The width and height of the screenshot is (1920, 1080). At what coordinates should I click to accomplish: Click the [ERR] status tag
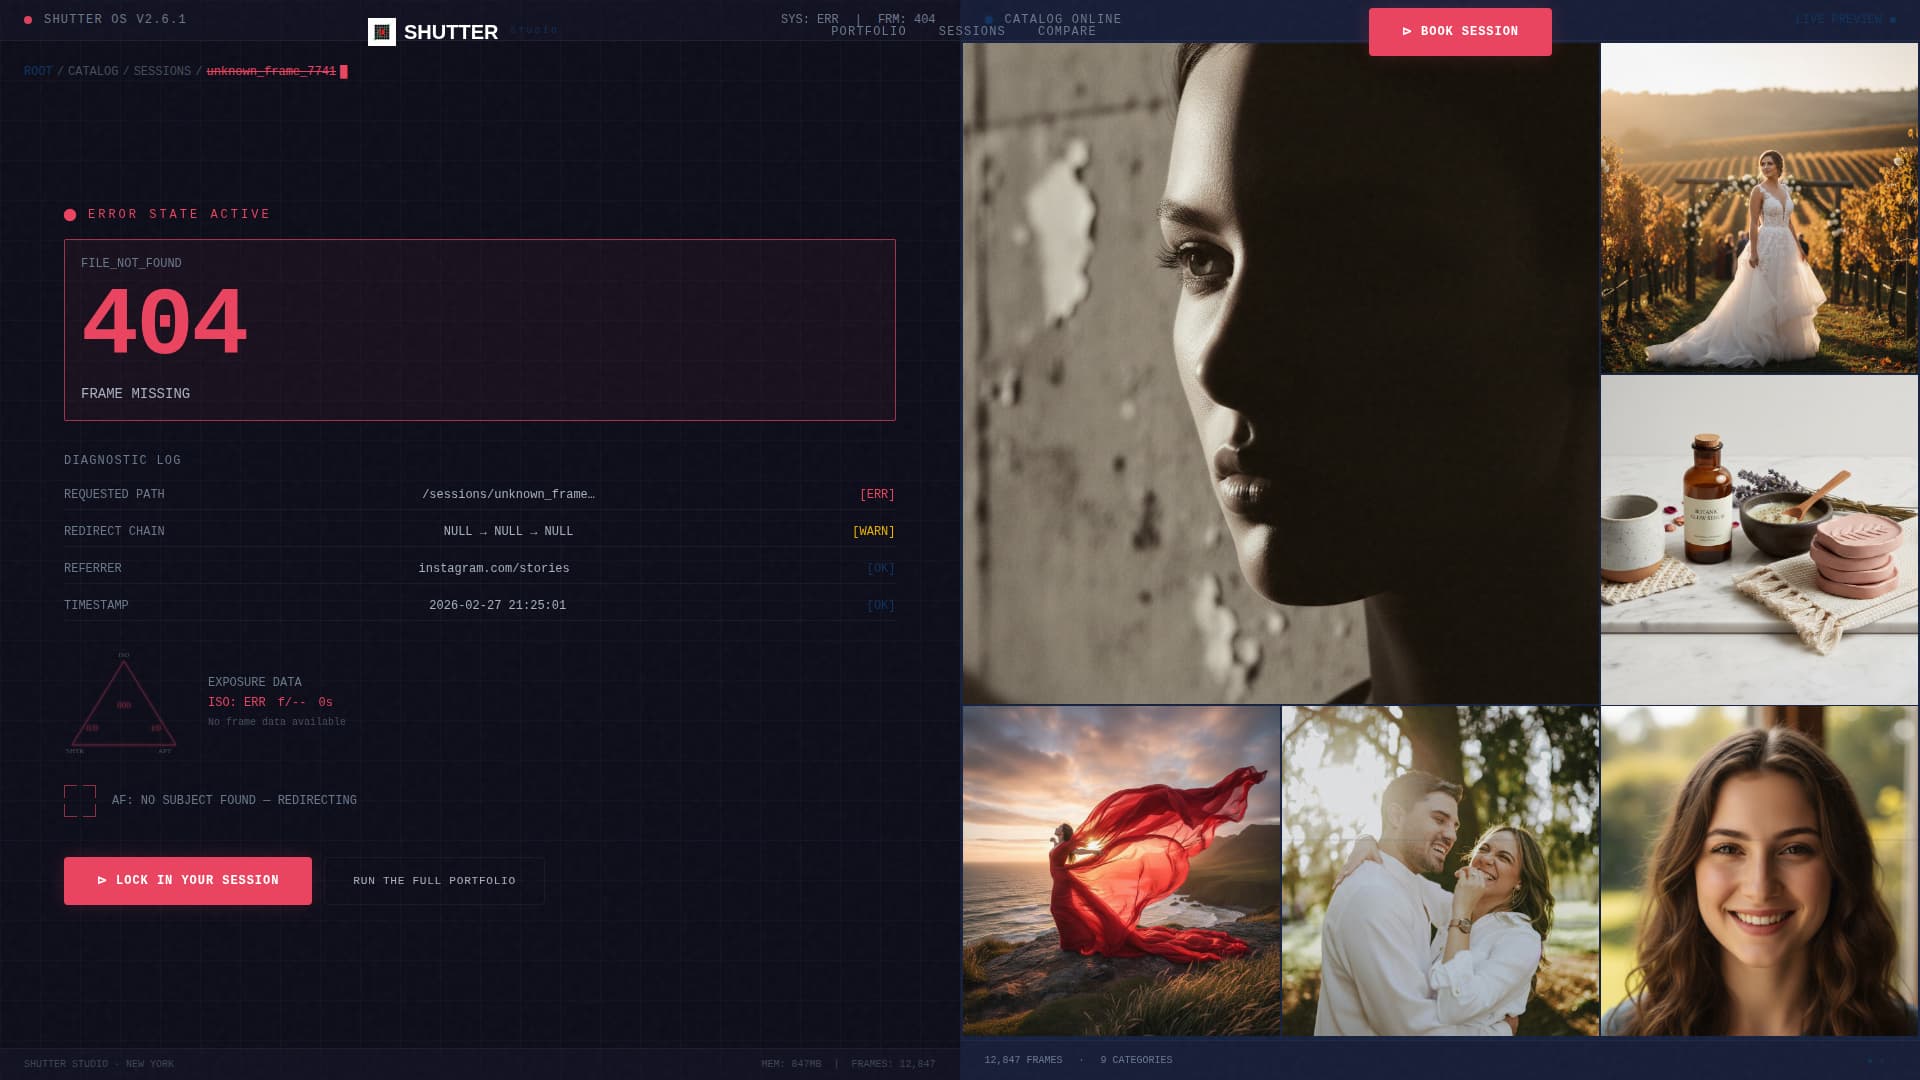click(x=877, y=495)
